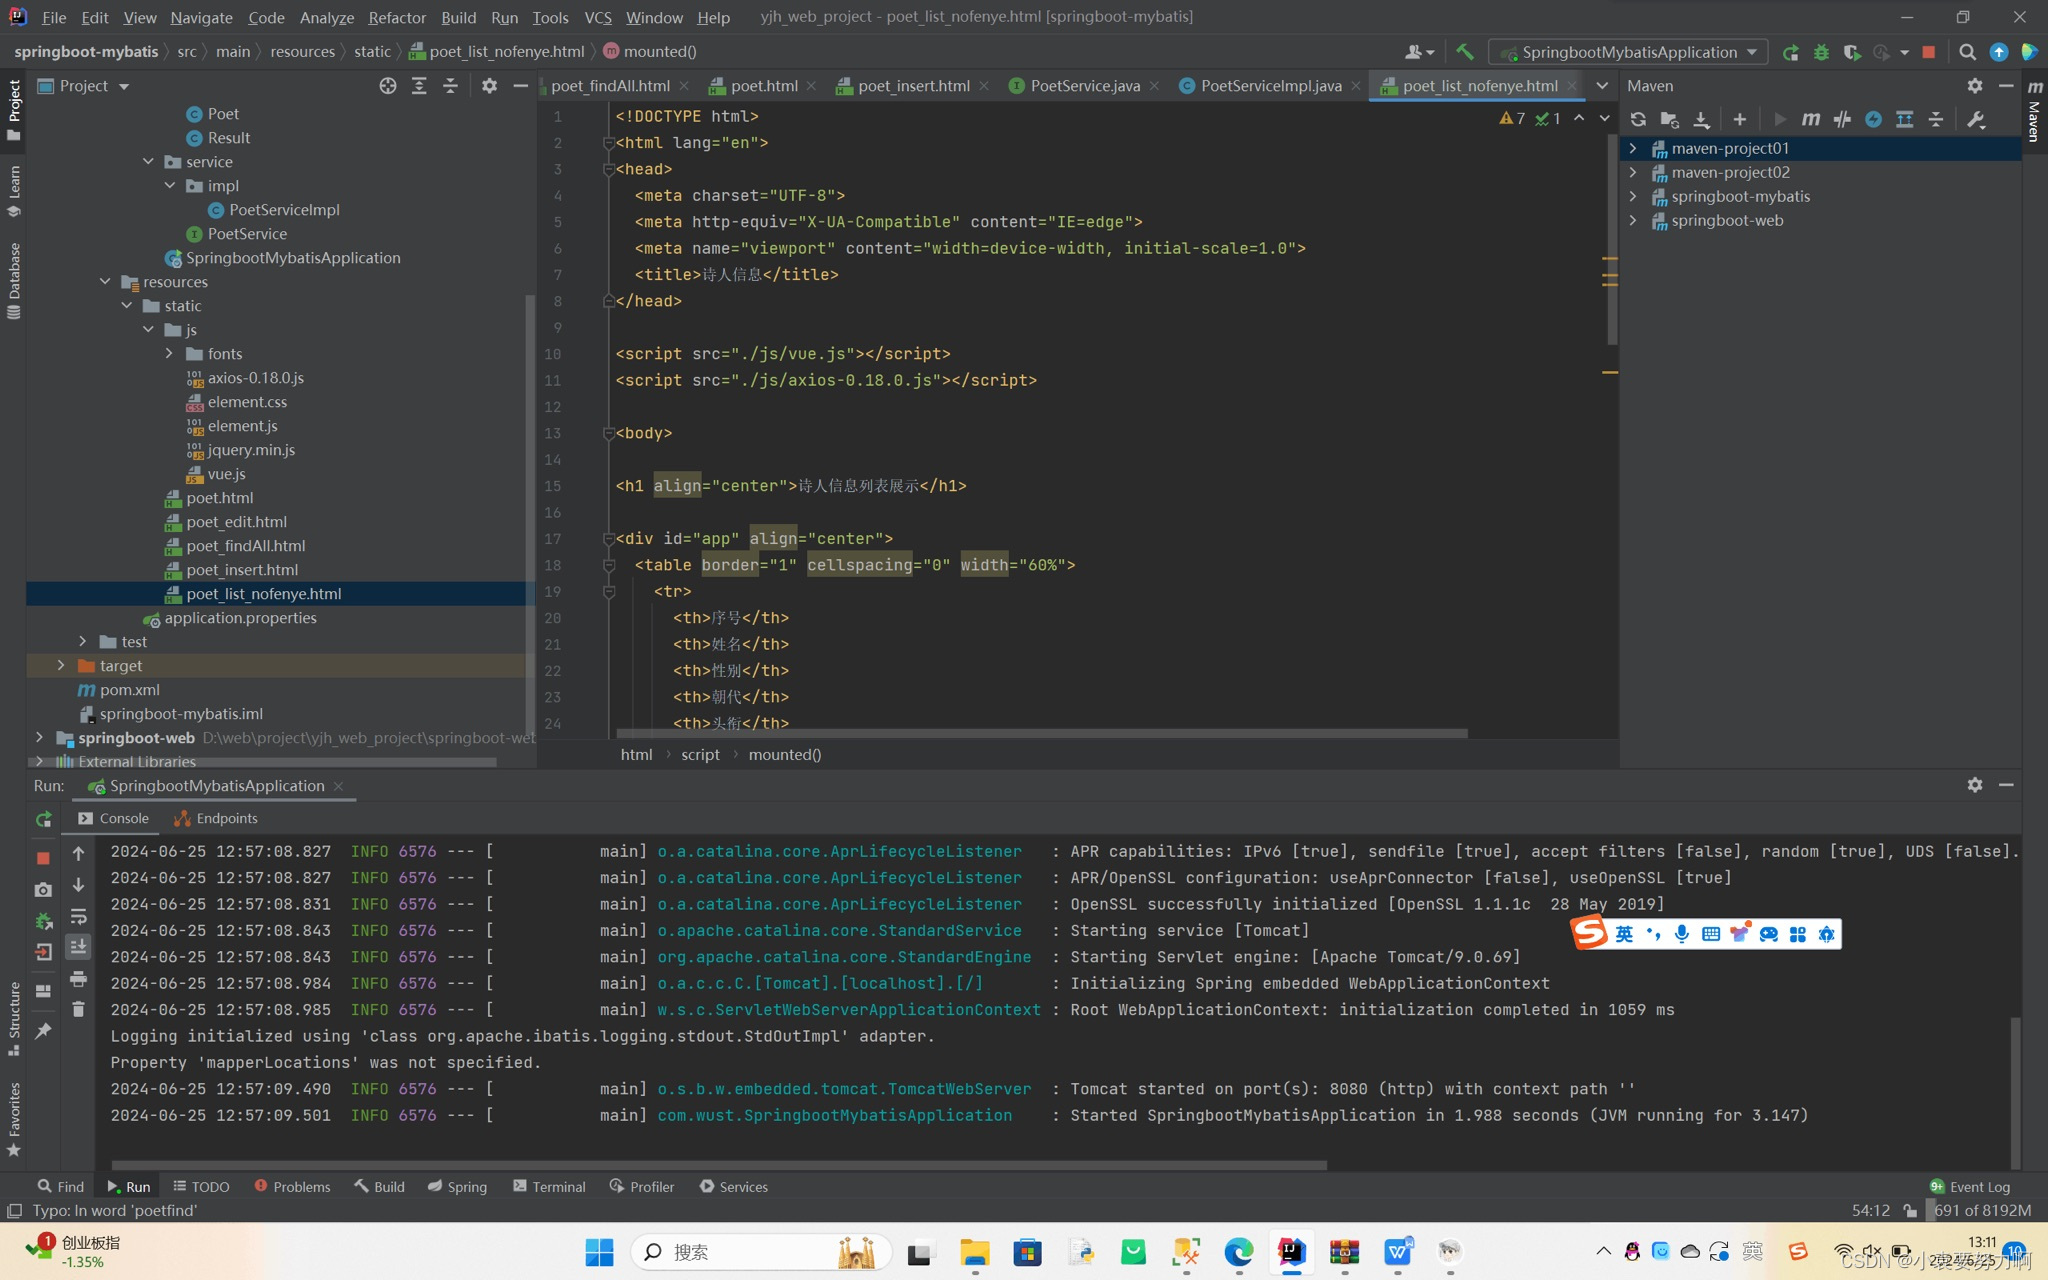Click the IDE update arrow icon
Screen dimensions: 2048x1280
click(x=1999, y=52)
